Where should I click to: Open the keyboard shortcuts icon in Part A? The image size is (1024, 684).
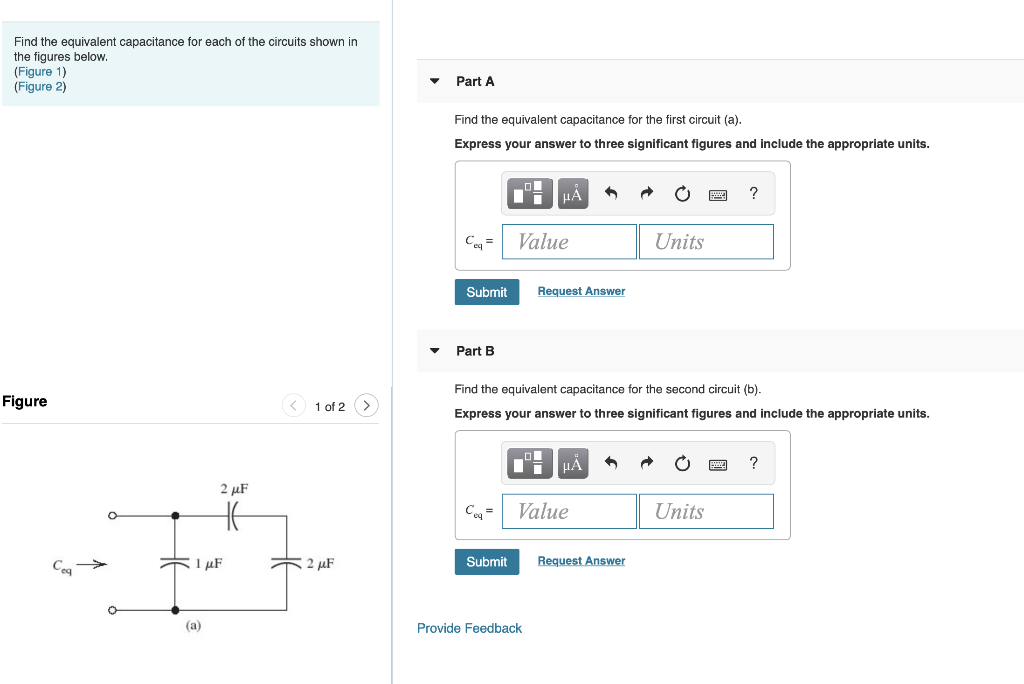pos(717,193)
